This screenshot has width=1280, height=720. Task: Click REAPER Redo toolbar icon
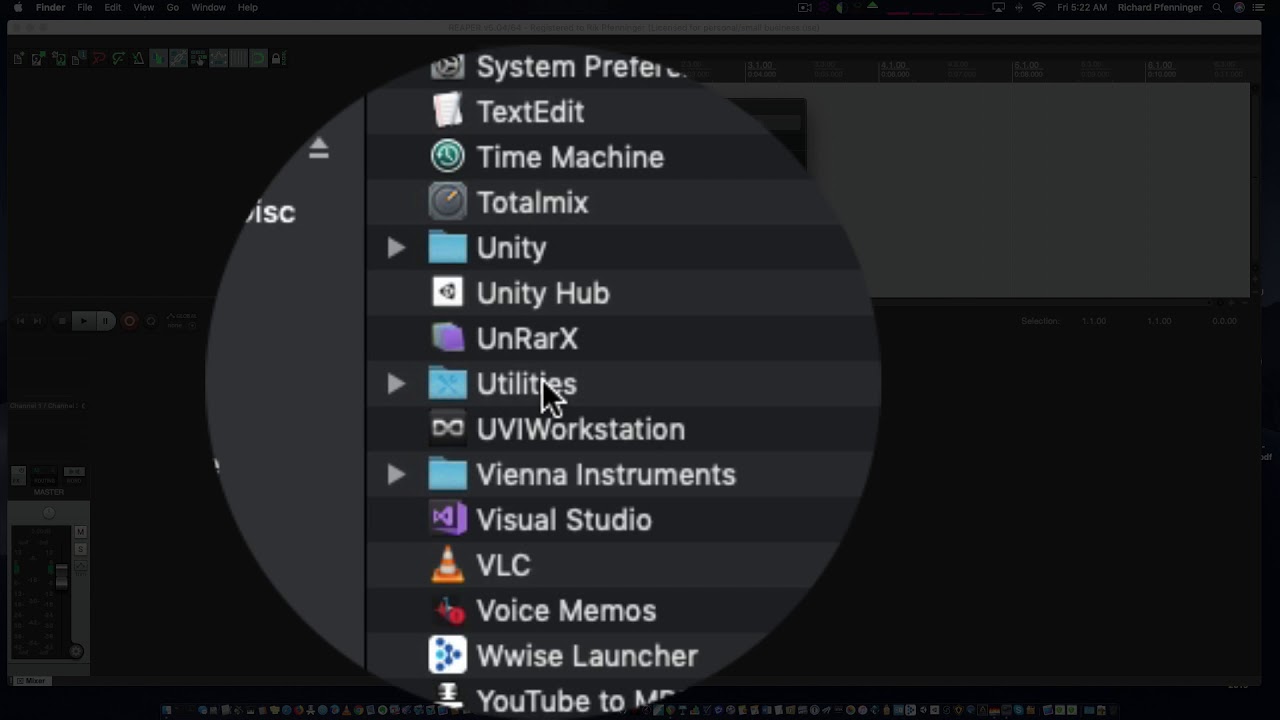118,59
